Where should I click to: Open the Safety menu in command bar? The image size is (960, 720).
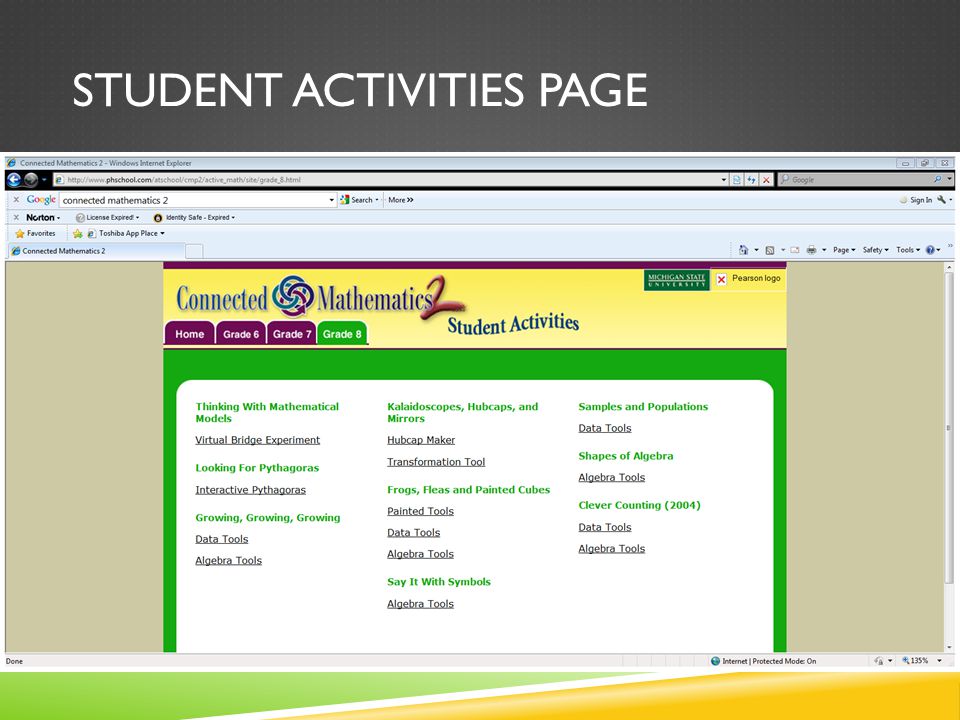point(876,250)
